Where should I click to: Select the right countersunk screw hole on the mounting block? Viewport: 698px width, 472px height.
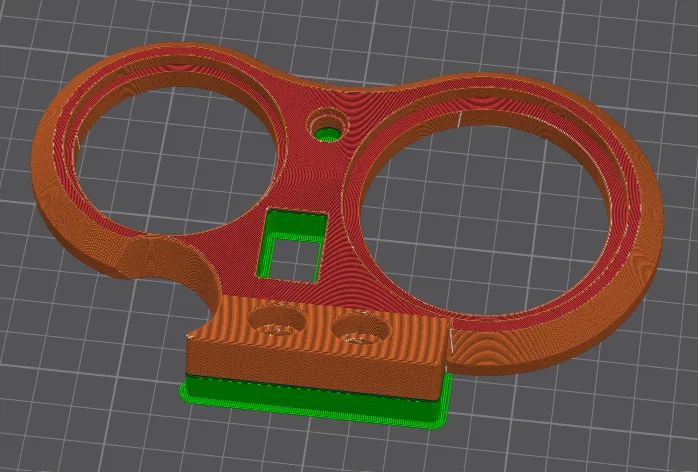[x=361, y=329]
